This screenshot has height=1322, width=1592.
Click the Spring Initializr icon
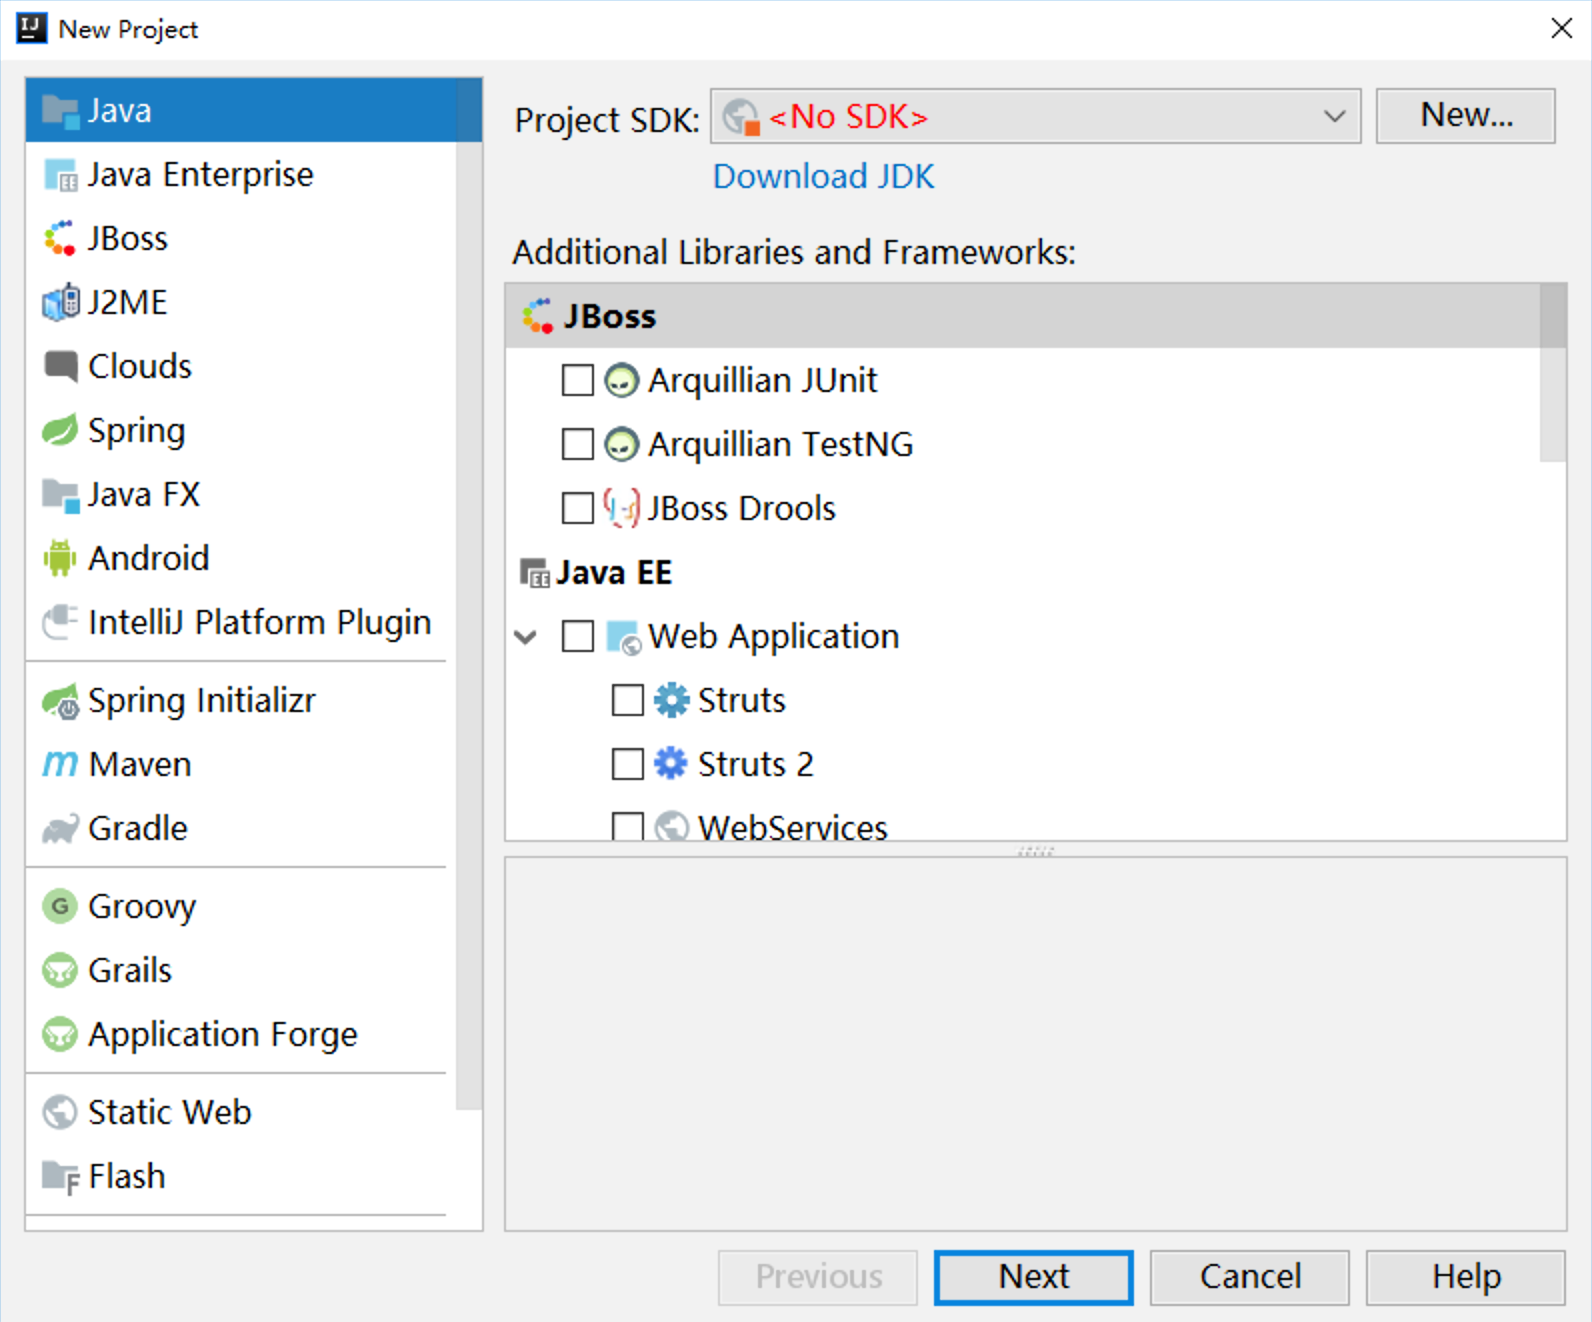pos(60,701)
